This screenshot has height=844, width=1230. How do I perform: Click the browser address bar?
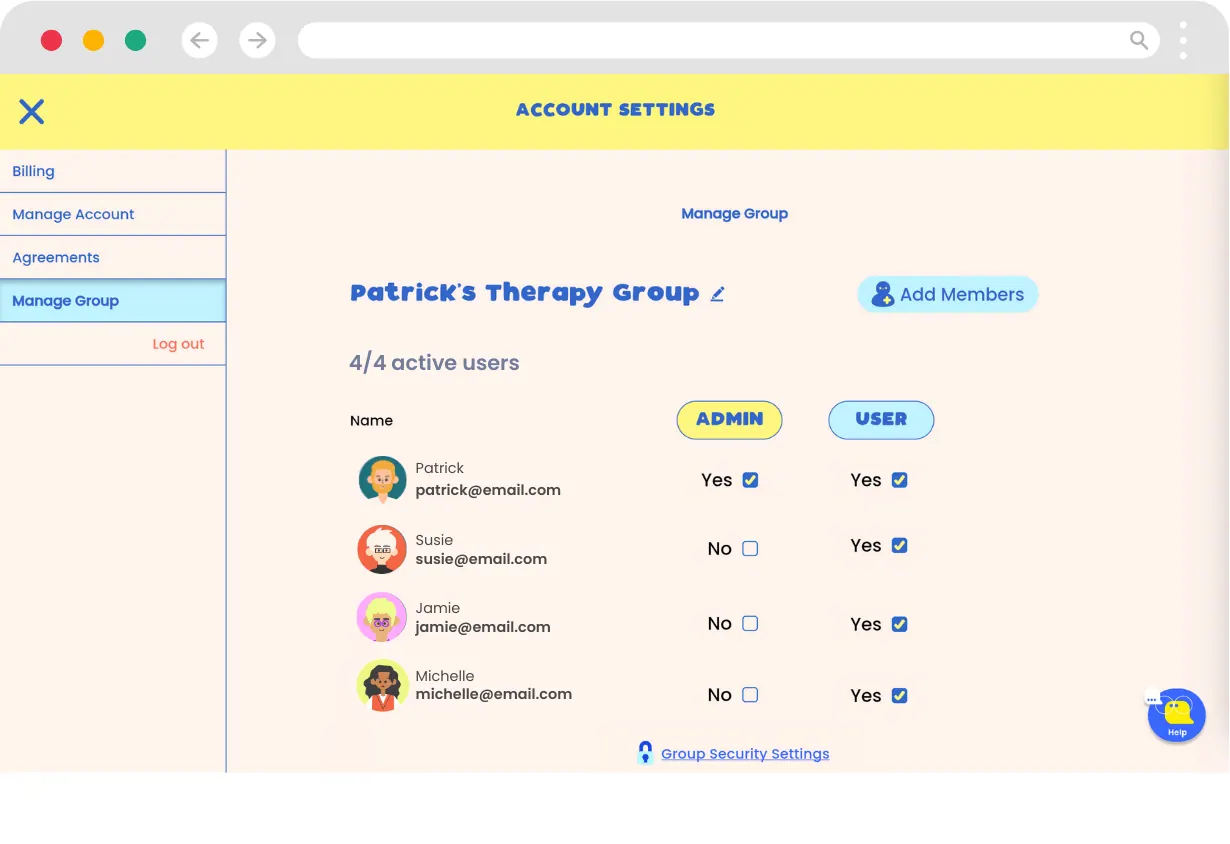[x=729, y=40]
